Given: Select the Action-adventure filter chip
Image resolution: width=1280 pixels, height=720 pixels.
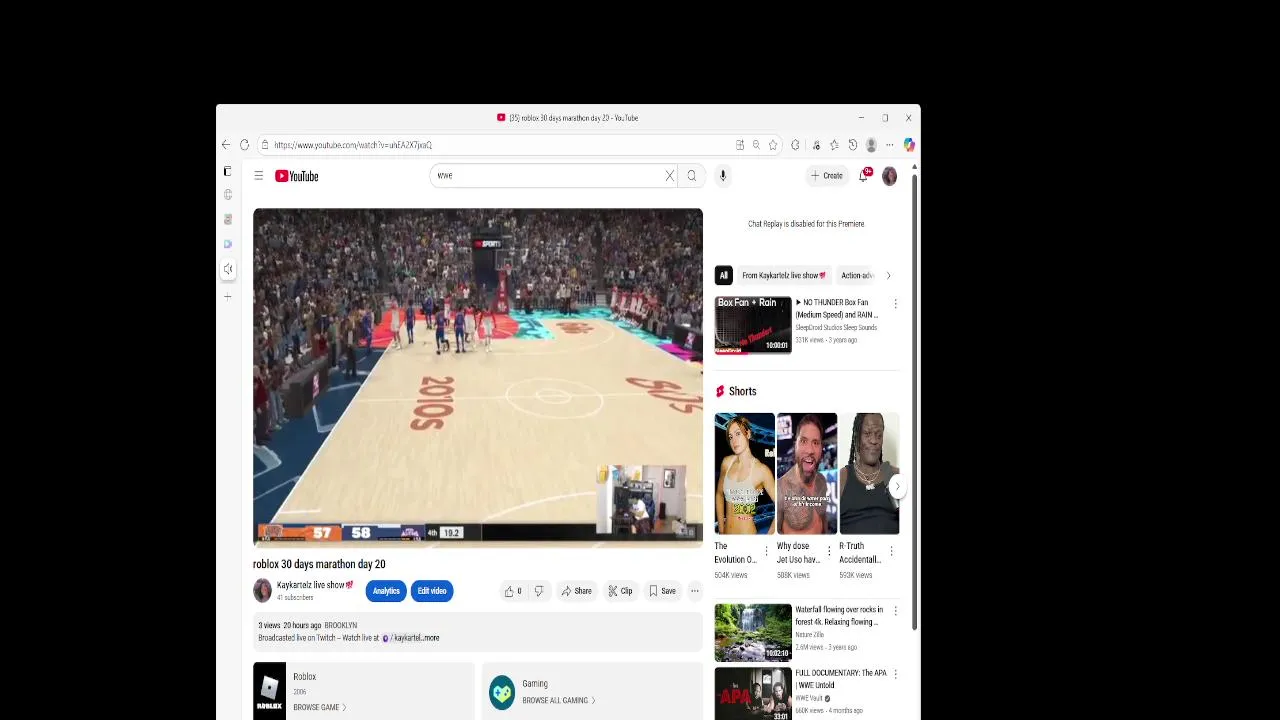Looking at the screenshot, I should tap(858, 275).
